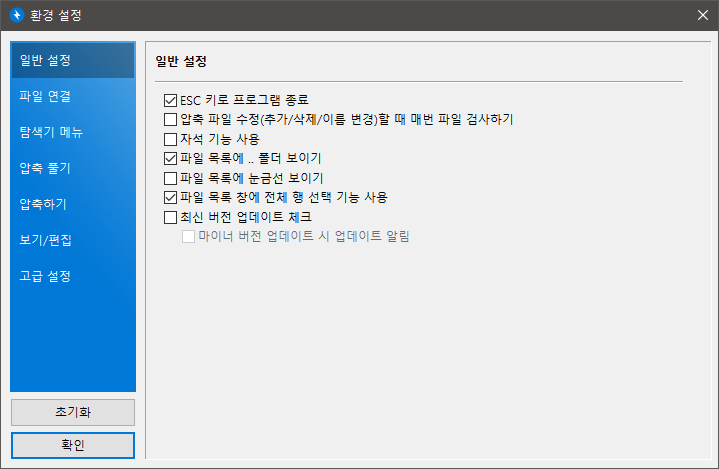Confirm settings with 확인 button
The height and width of the screenshot is (469, 719).
pos(73,445)
